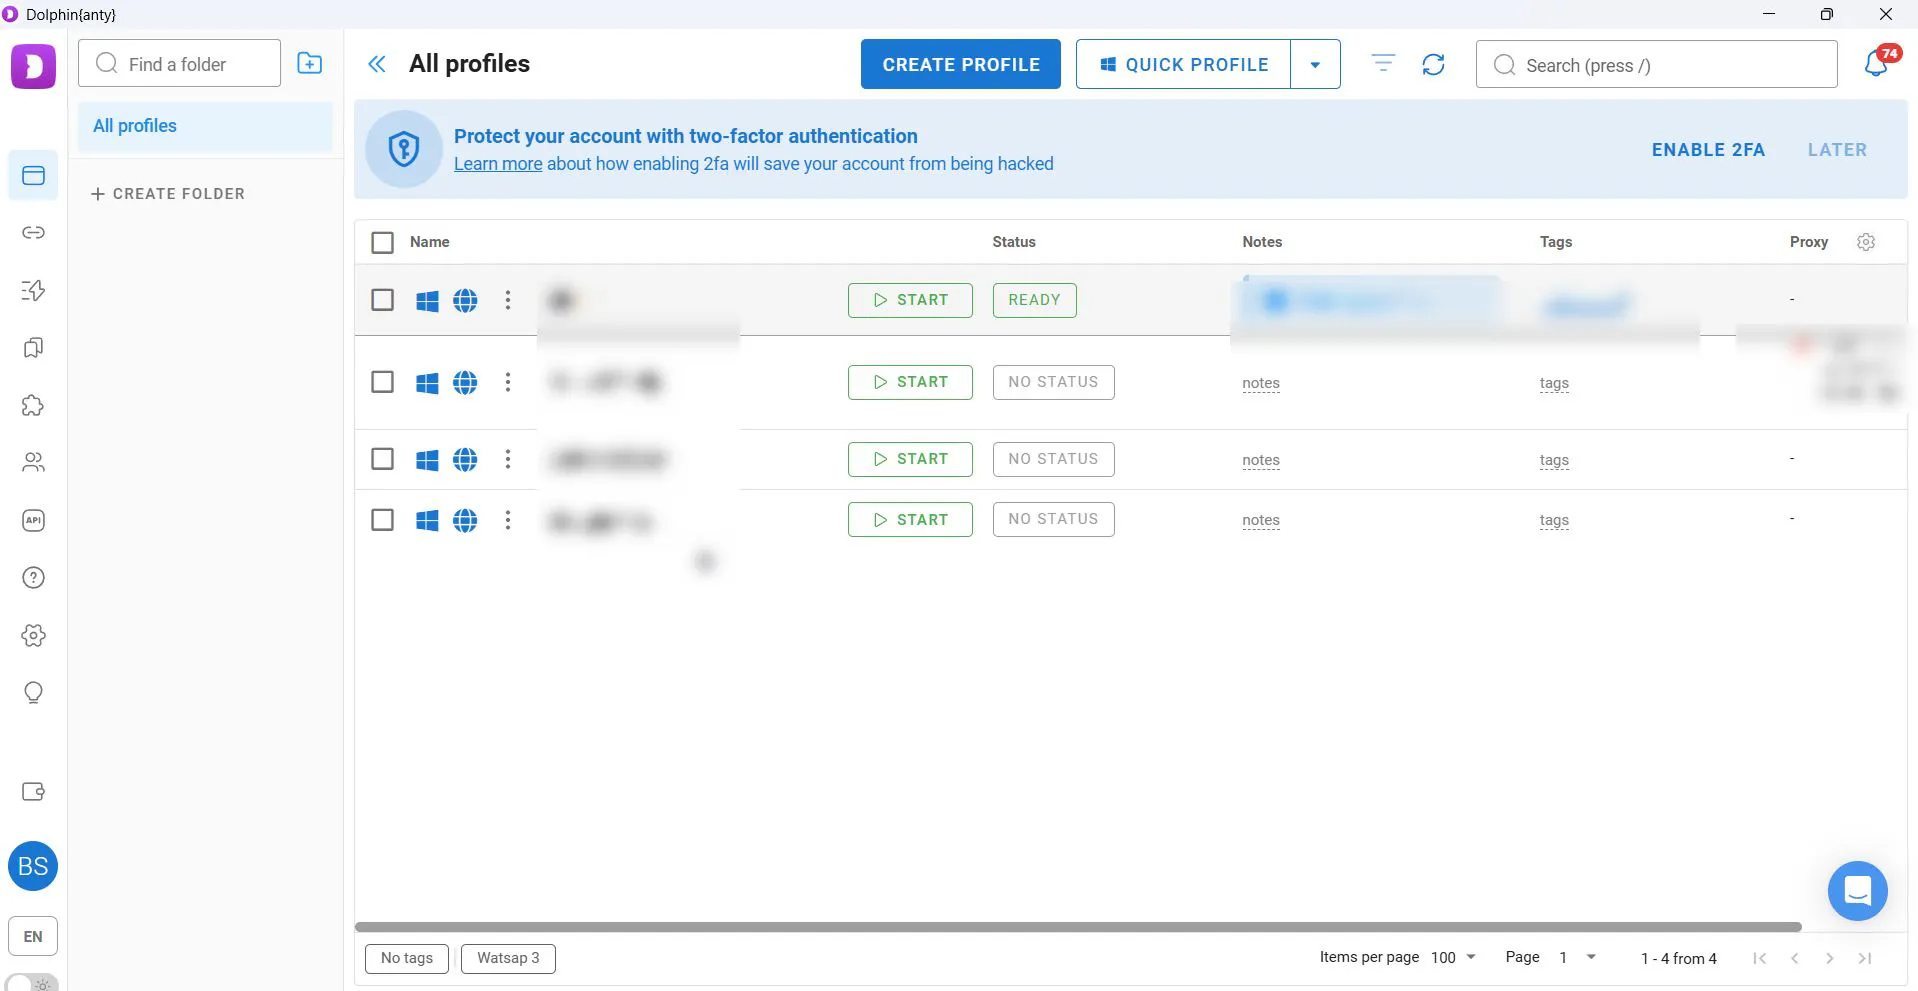Click the horizontal table scrollbar
1918x991 pixels.
click(x=1078, y=927)
